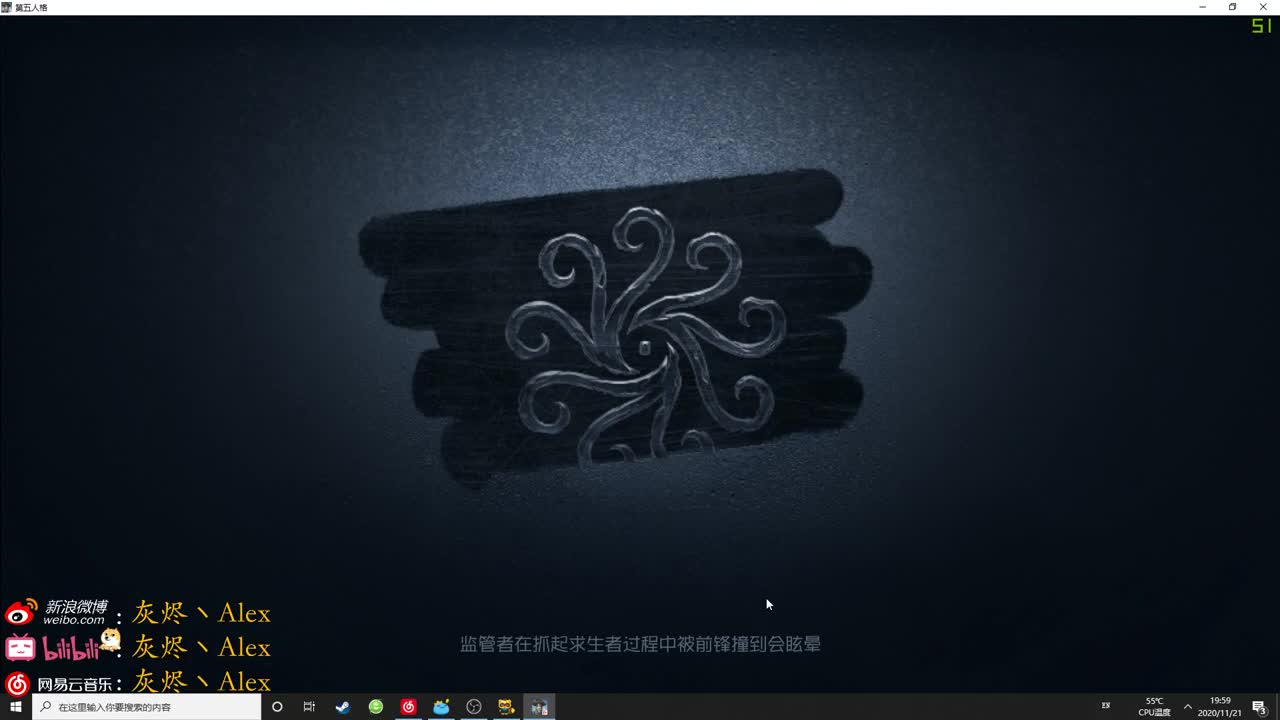Click the 第五人格 window title bar icon

[8, 6]
